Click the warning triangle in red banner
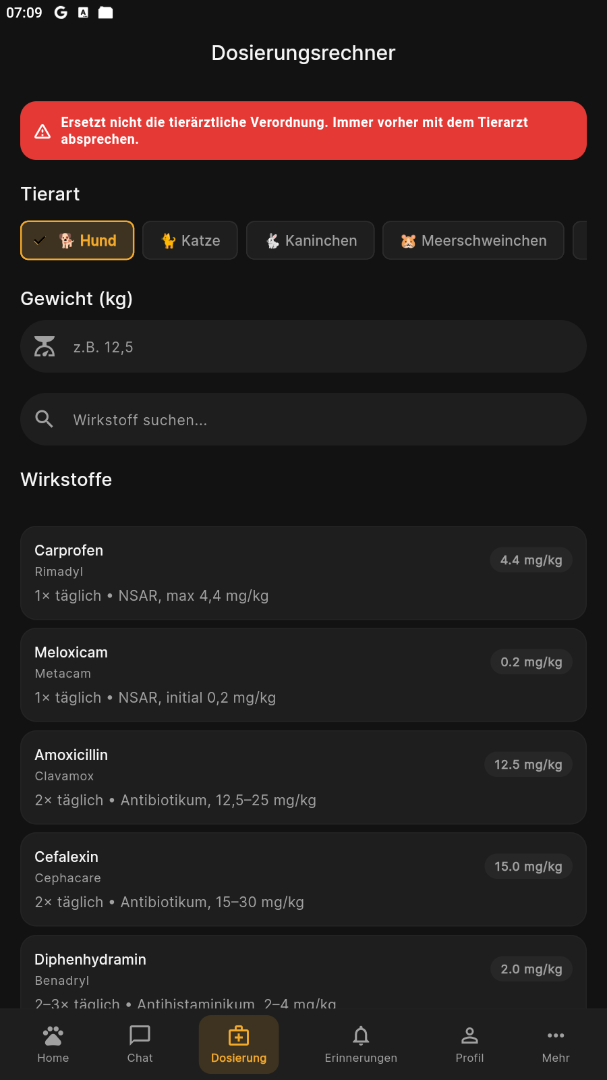Image resolution: width=607 pixels, height=1080 pixels. click(x=43, y=131)
